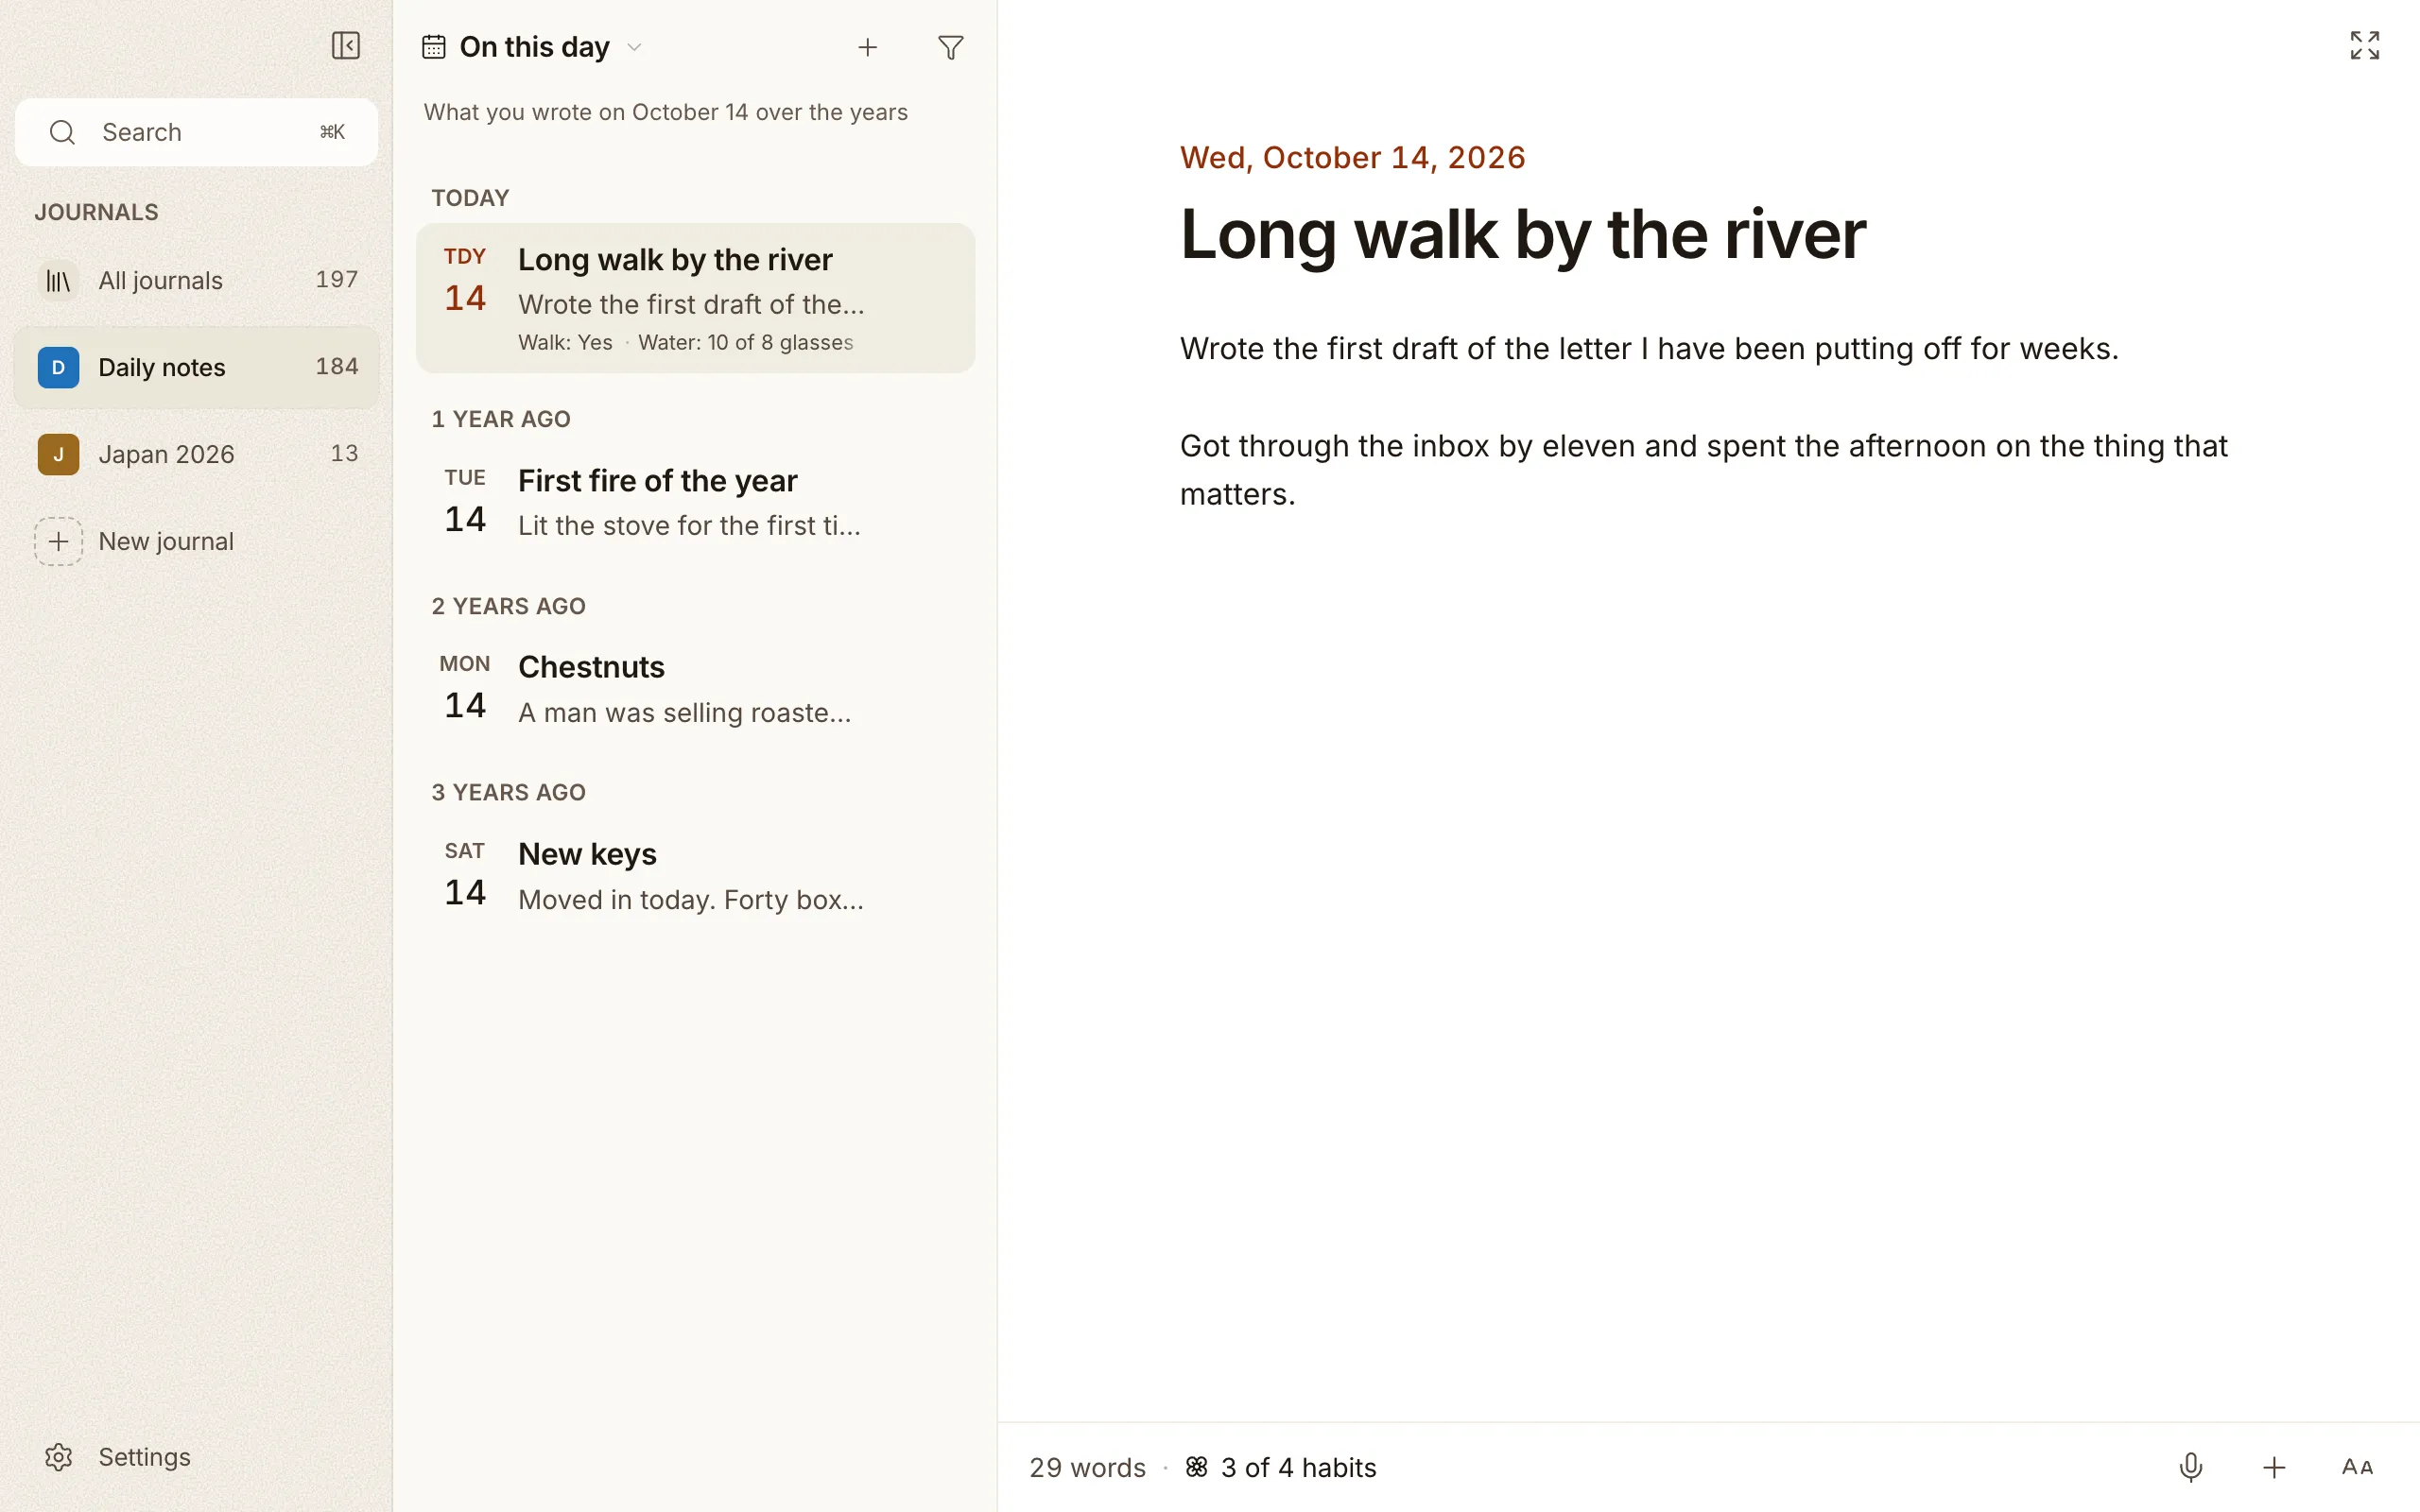This screenshot has height=1512, width=2420.
Task: Click the Settings gear icon
Action: coord(58,1457)
